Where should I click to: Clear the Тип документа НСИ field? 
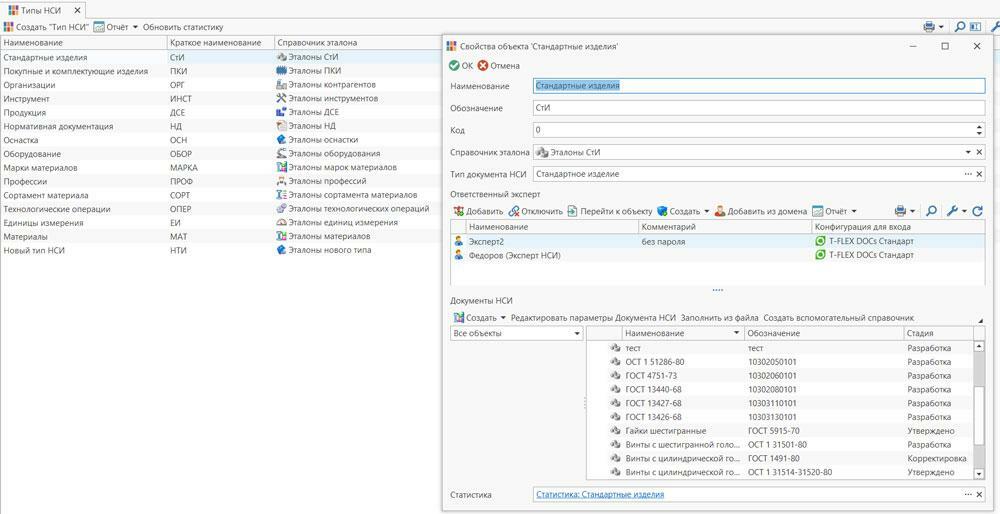pos(979,174)
